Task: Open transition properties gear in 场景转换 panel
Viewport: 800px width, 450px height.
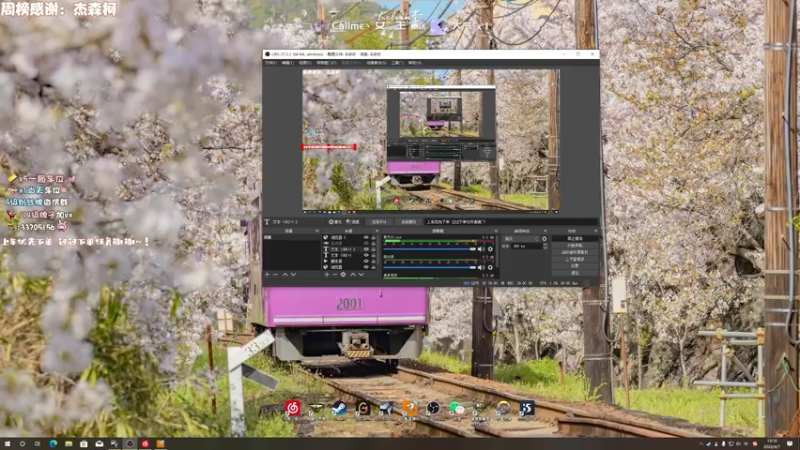Action: pyautogui.click(x=544, y=238)
